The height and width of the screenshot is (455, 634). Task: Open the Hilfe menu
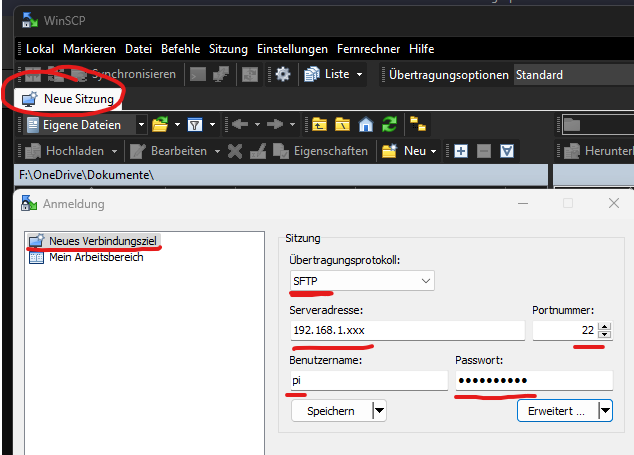click(x=421, y=49)
